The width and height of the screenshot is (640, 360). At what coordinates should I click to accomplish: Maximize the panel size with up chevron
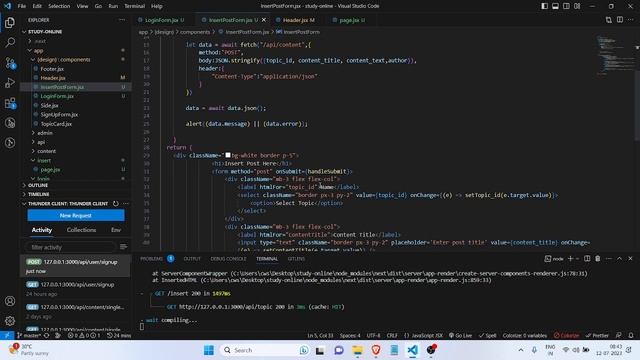click(619, 258)
